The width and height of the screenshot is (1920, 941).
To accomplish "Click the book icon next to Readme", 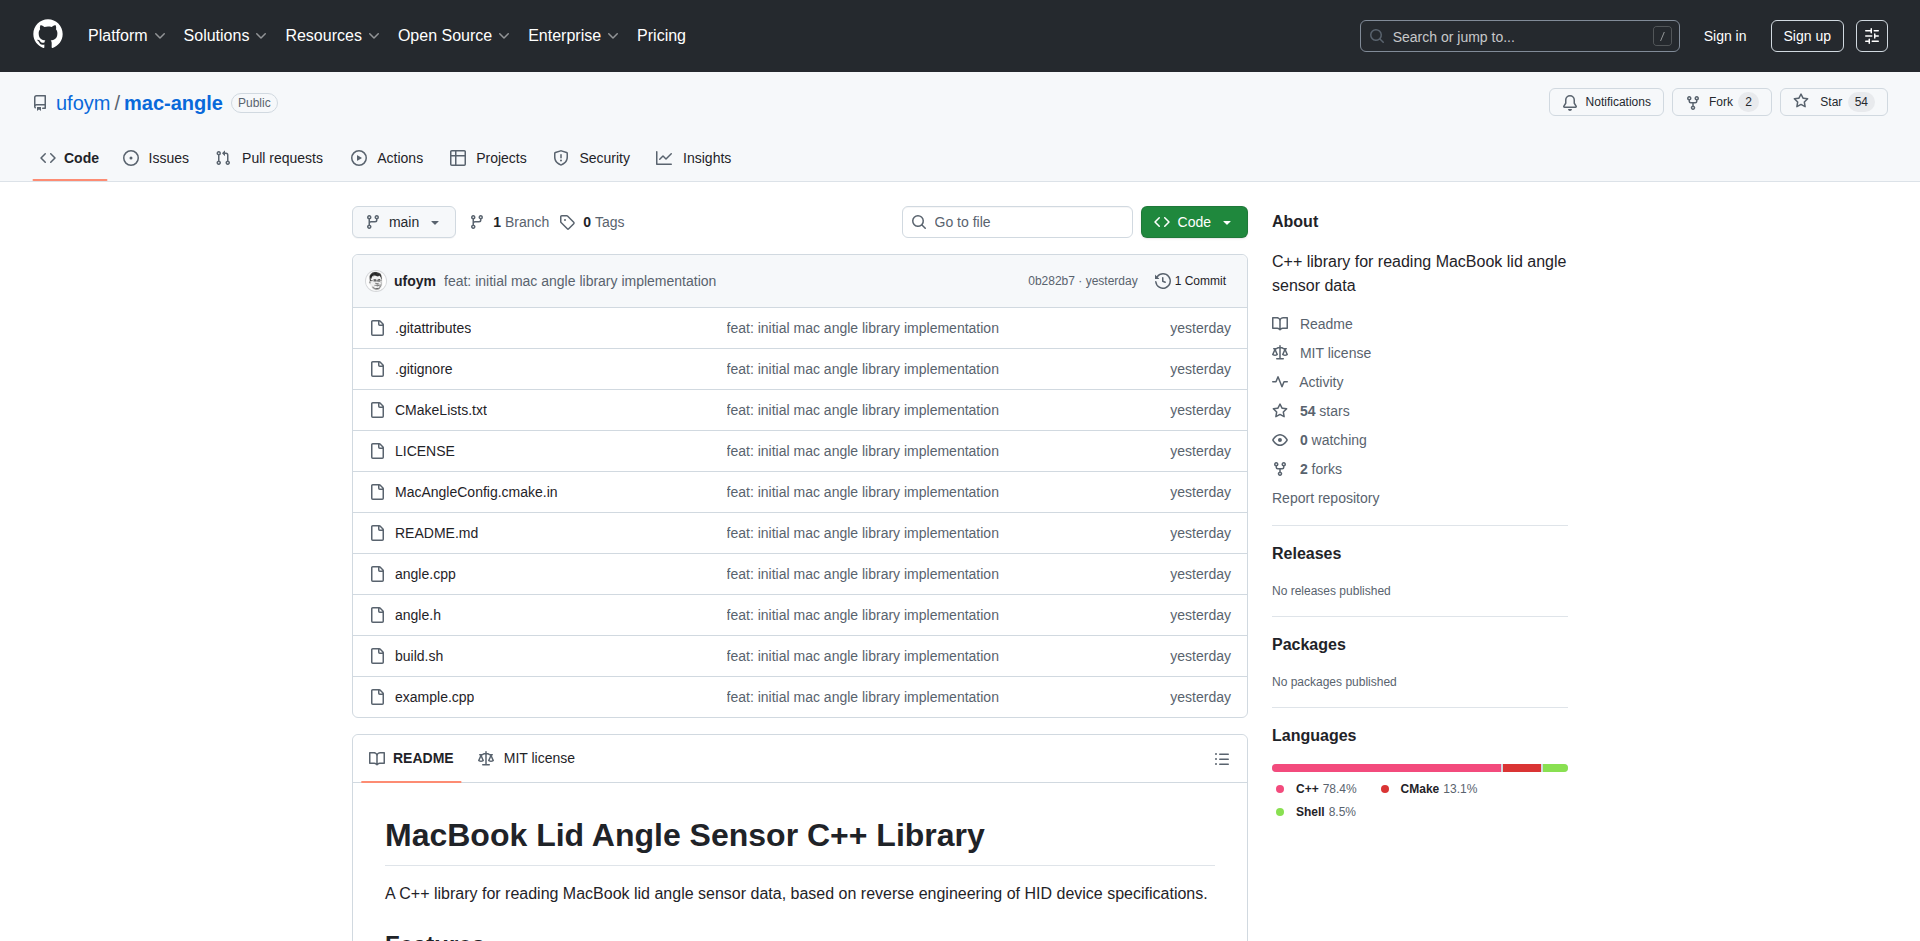I will (x=1280, y=324).
